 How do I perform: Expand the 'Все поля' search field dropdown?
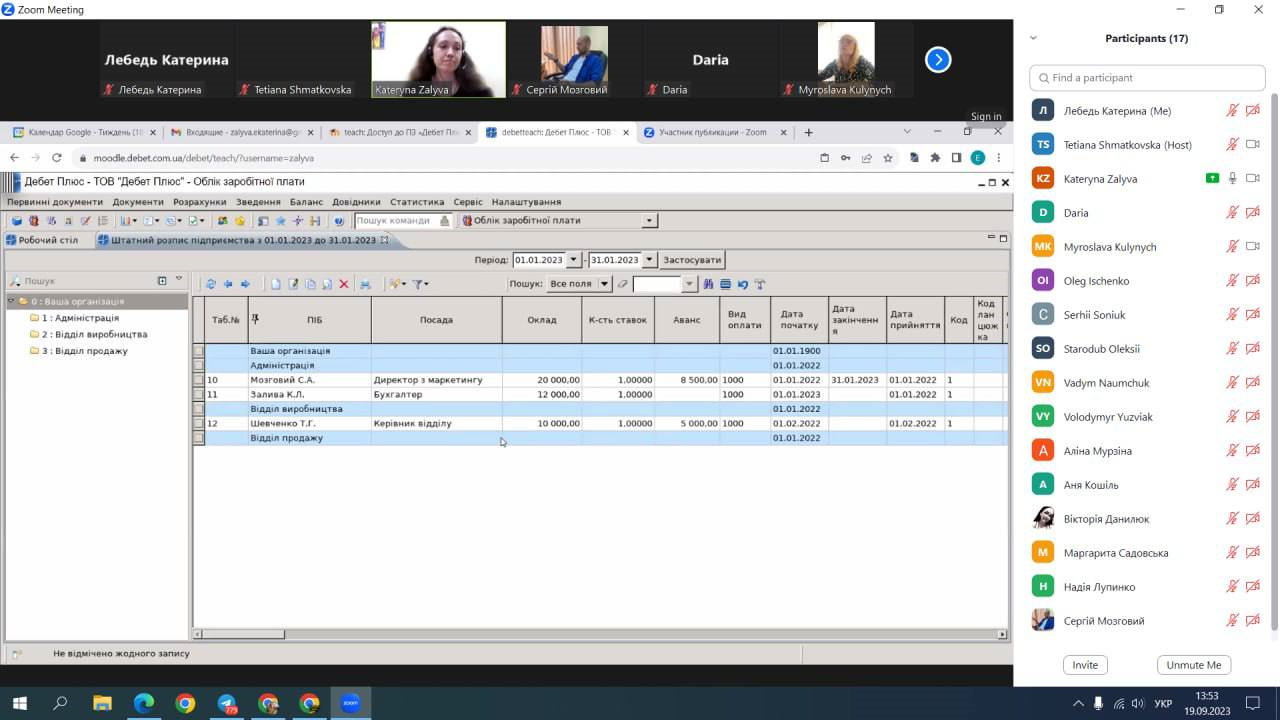tap(604, 284)
